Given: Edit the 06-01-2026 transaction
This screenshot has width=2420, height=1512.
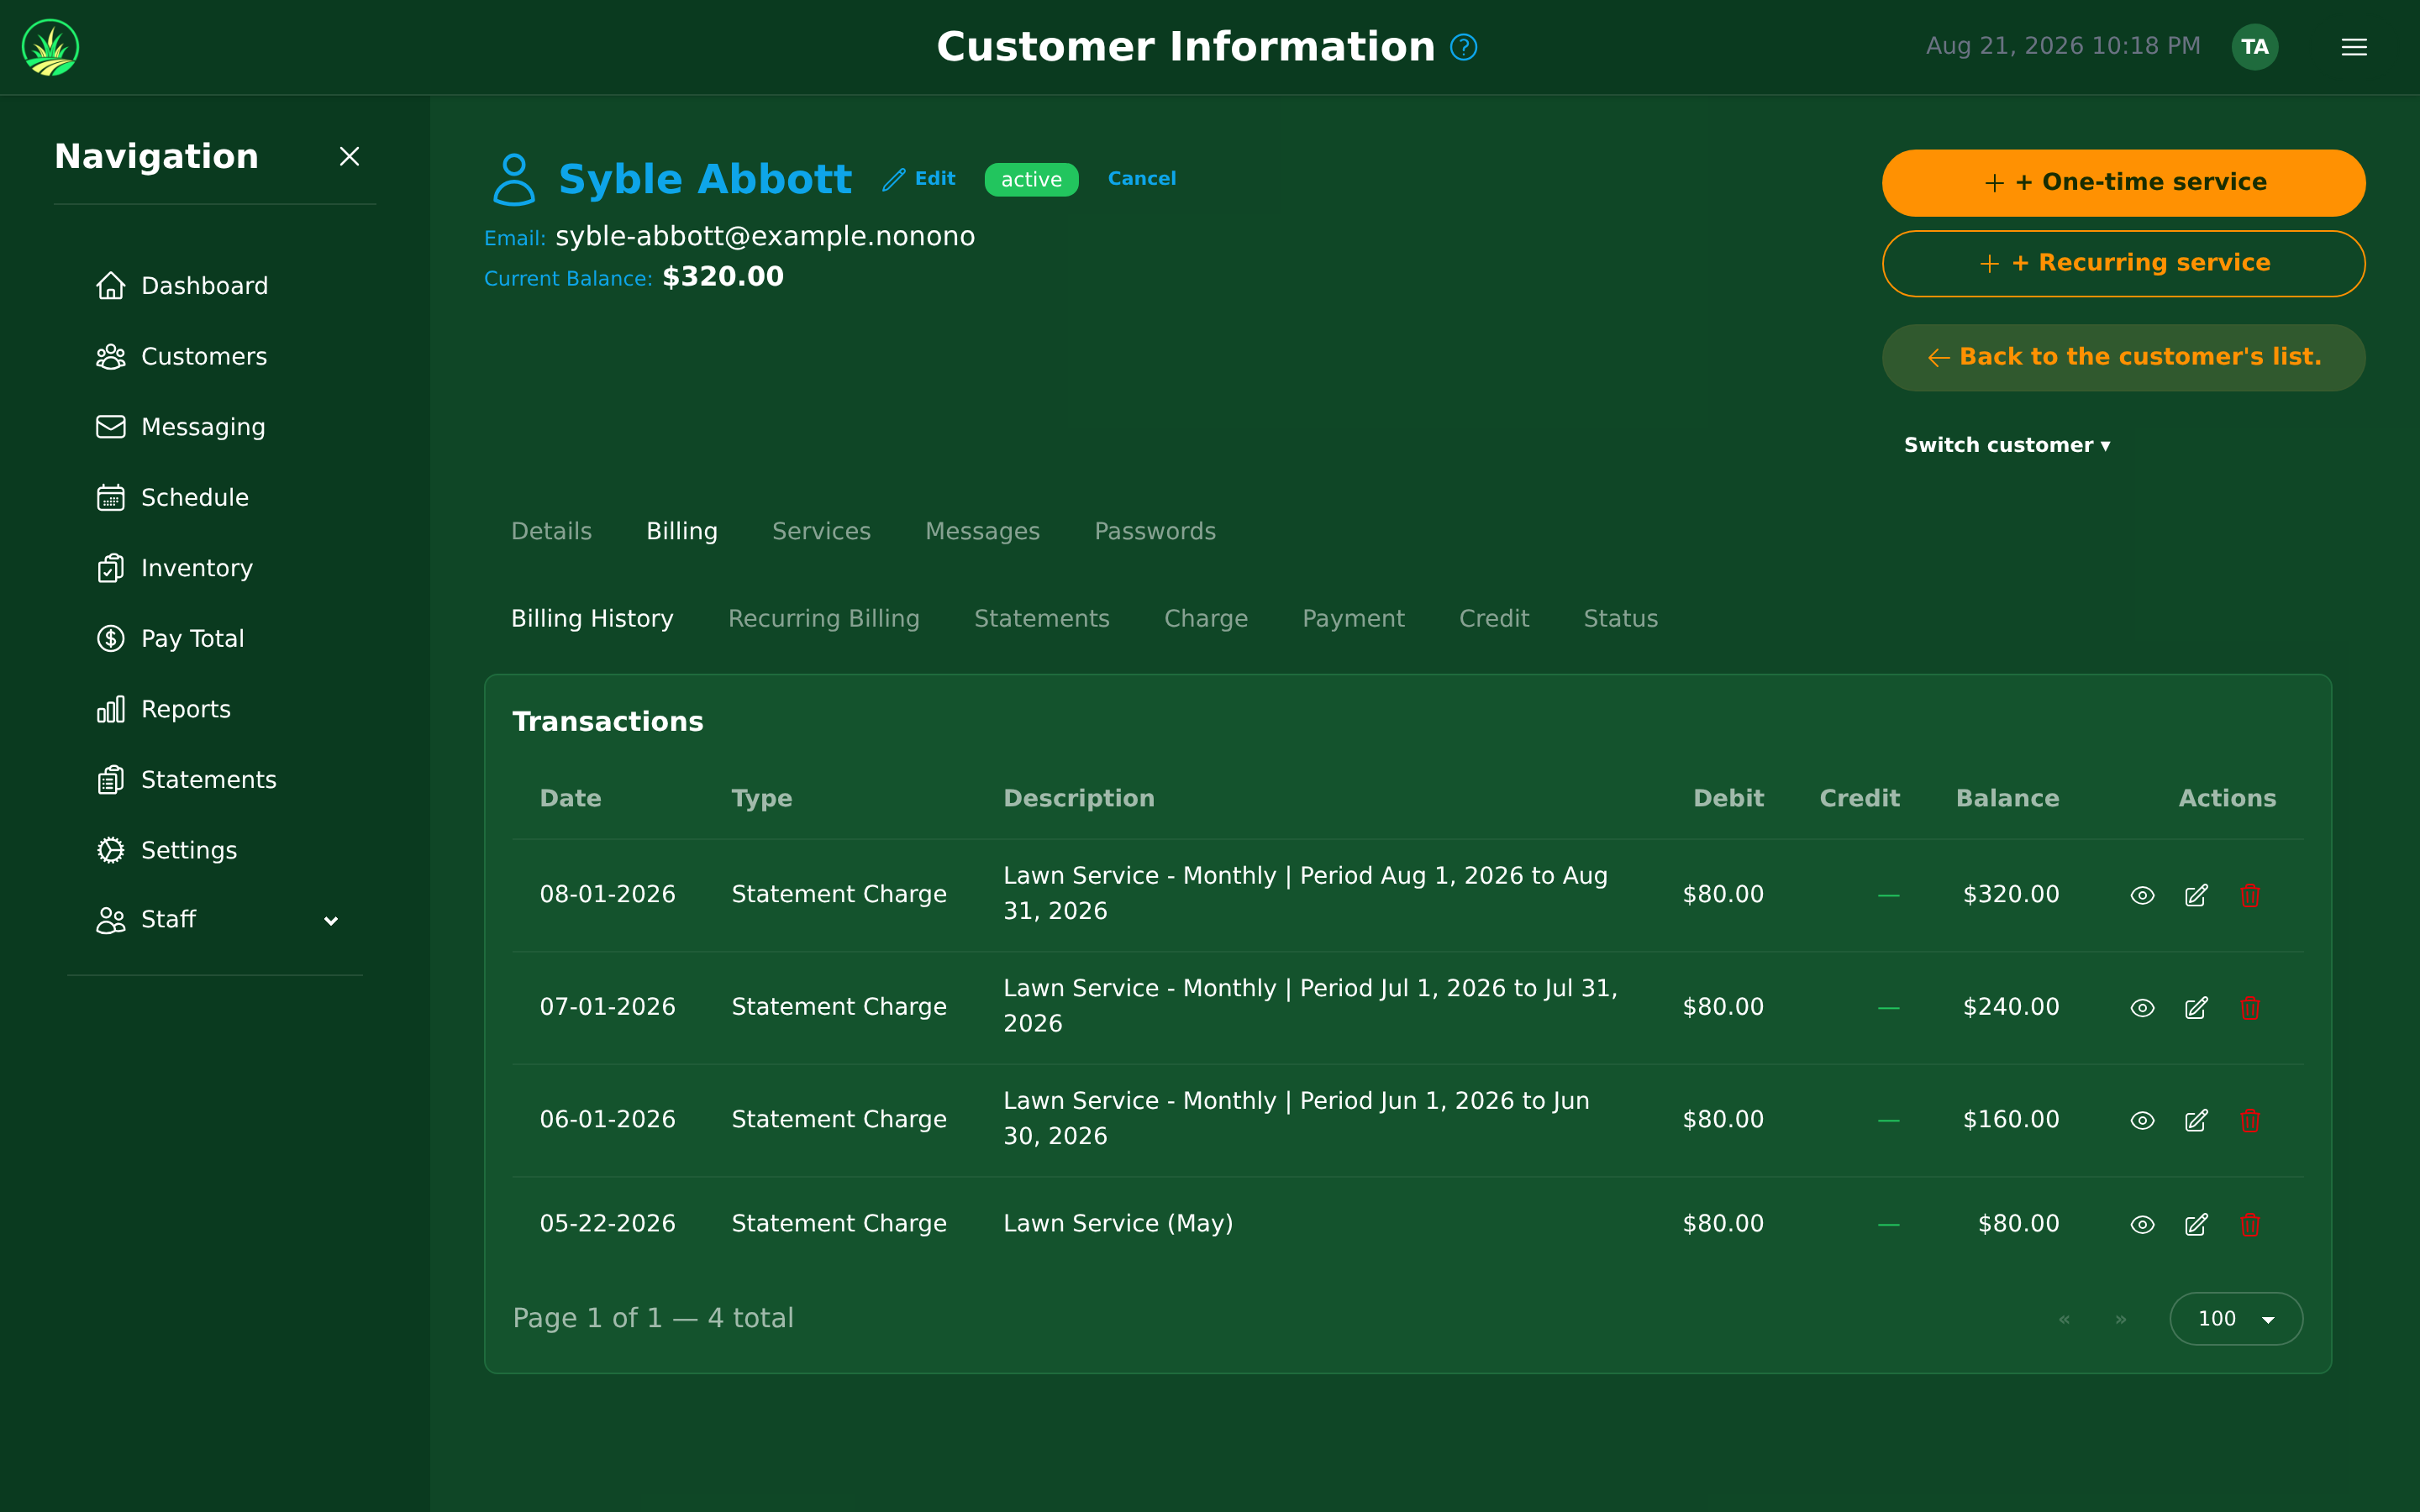Looking at the screenshot, I should [2196, 1120].
